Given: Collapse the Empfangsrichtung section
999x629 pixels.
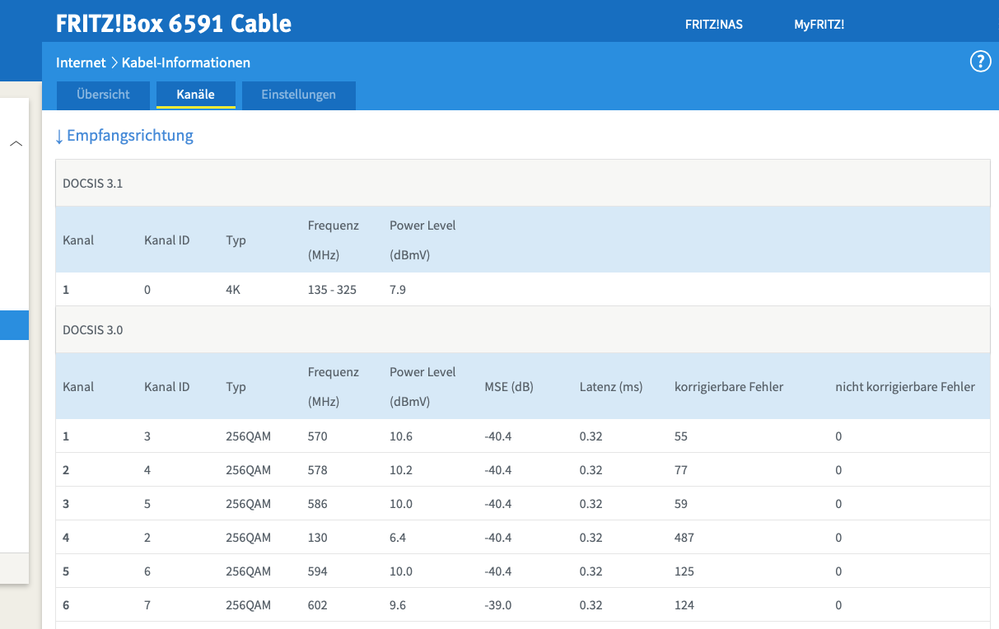Looking at the screenshot, I should (x=124, y=135).
